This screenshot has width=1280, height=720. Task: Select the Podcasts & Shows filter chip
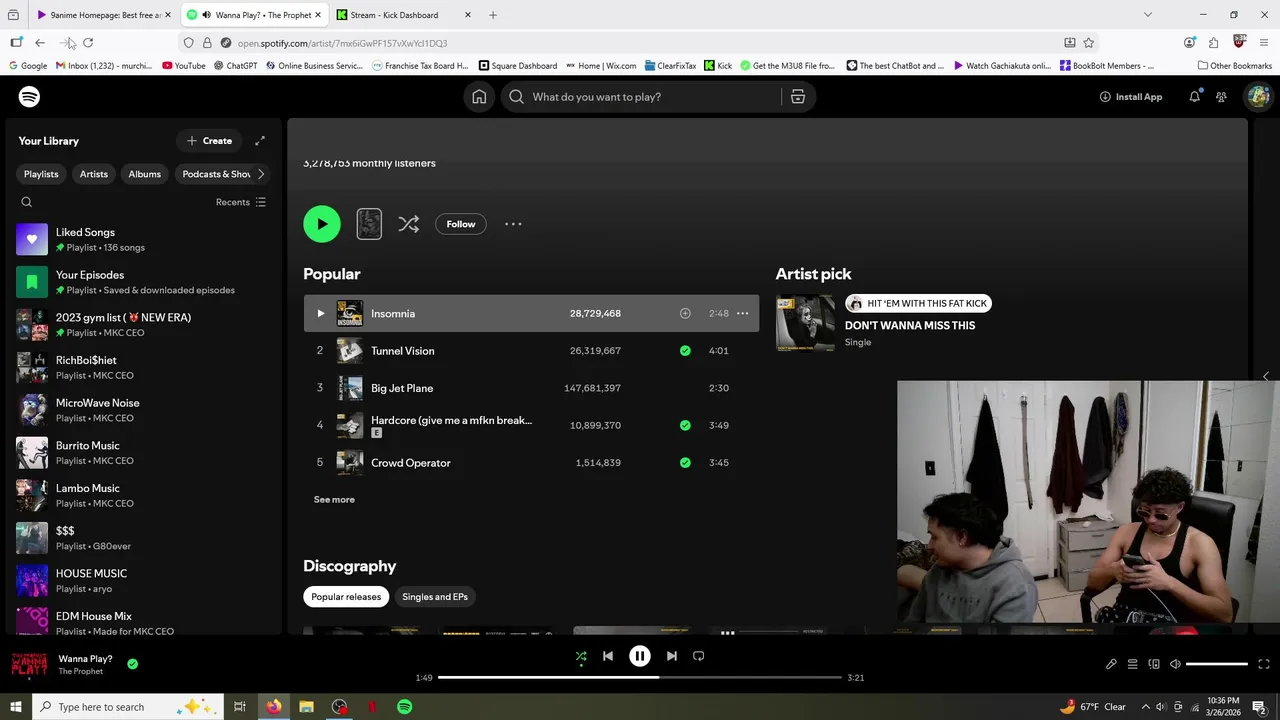tap(214, 174)
